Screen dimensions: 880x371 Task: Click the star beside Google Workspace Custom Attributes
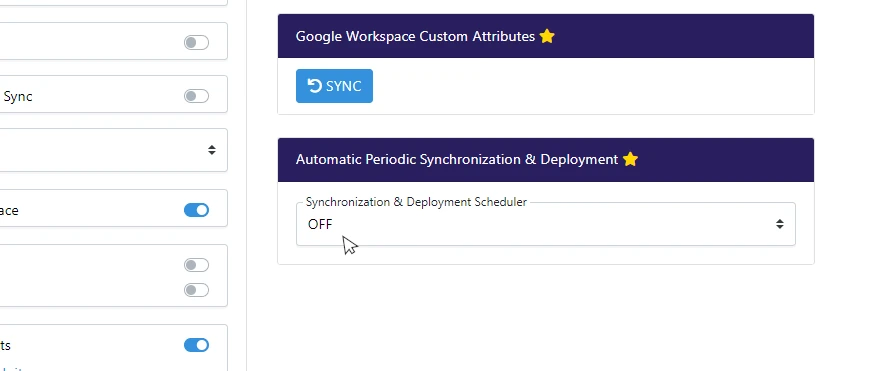547,36
